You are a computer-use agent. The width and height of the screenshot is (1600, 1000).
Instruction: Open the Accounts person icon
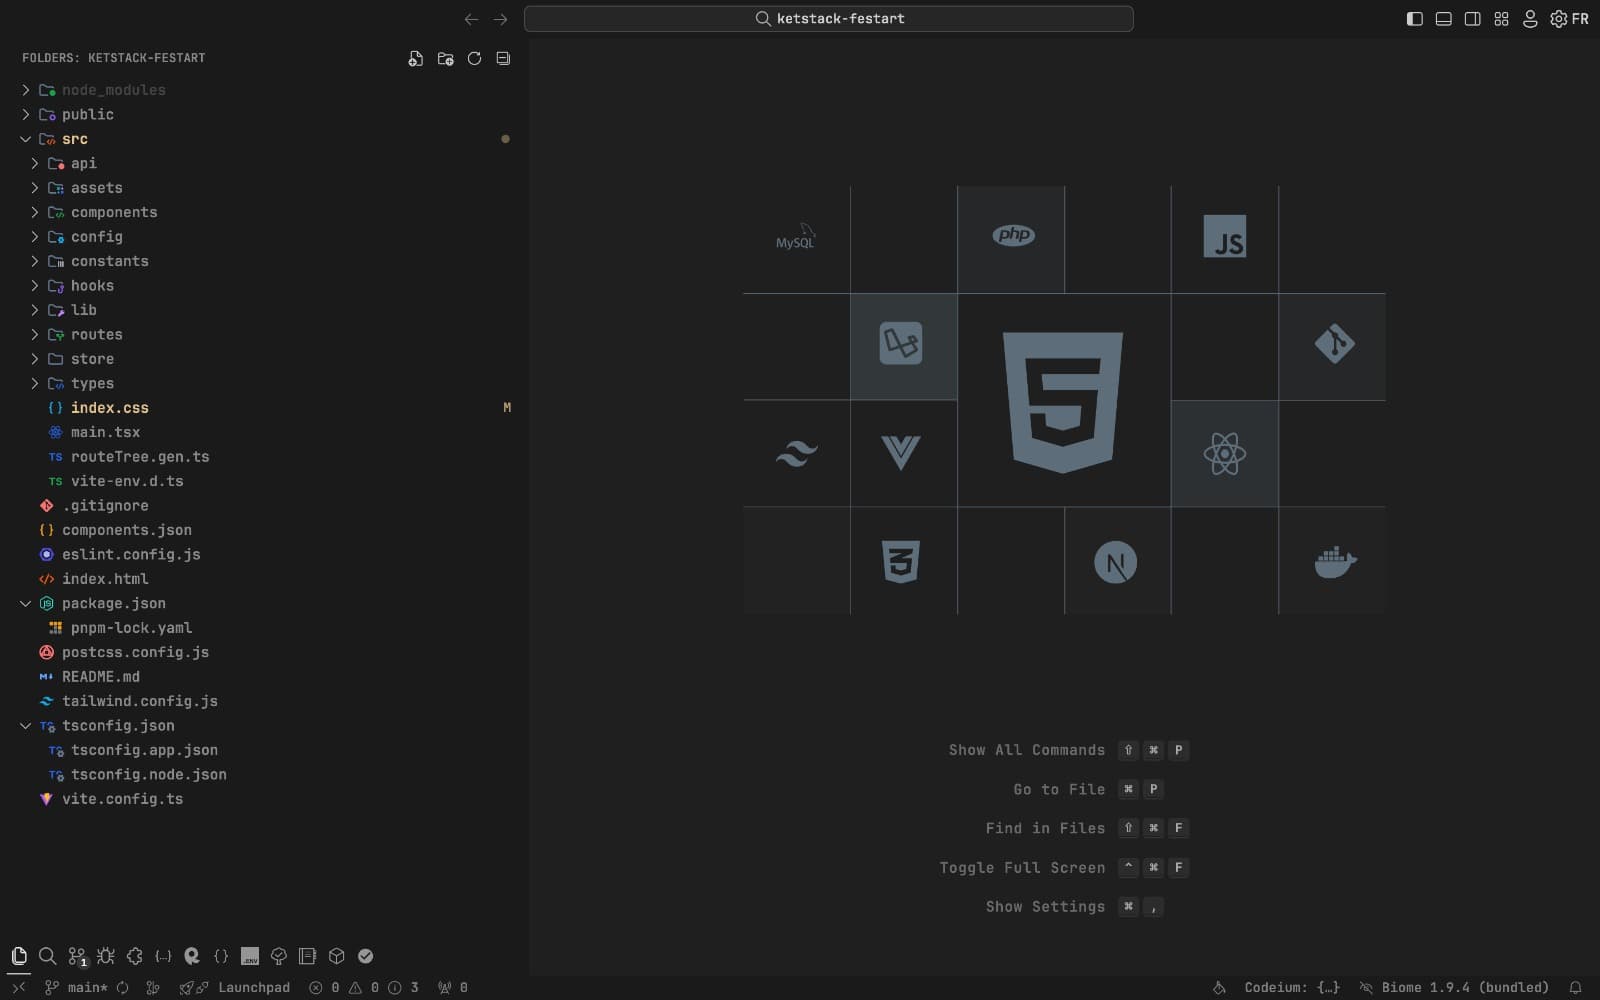(1530, 19)
